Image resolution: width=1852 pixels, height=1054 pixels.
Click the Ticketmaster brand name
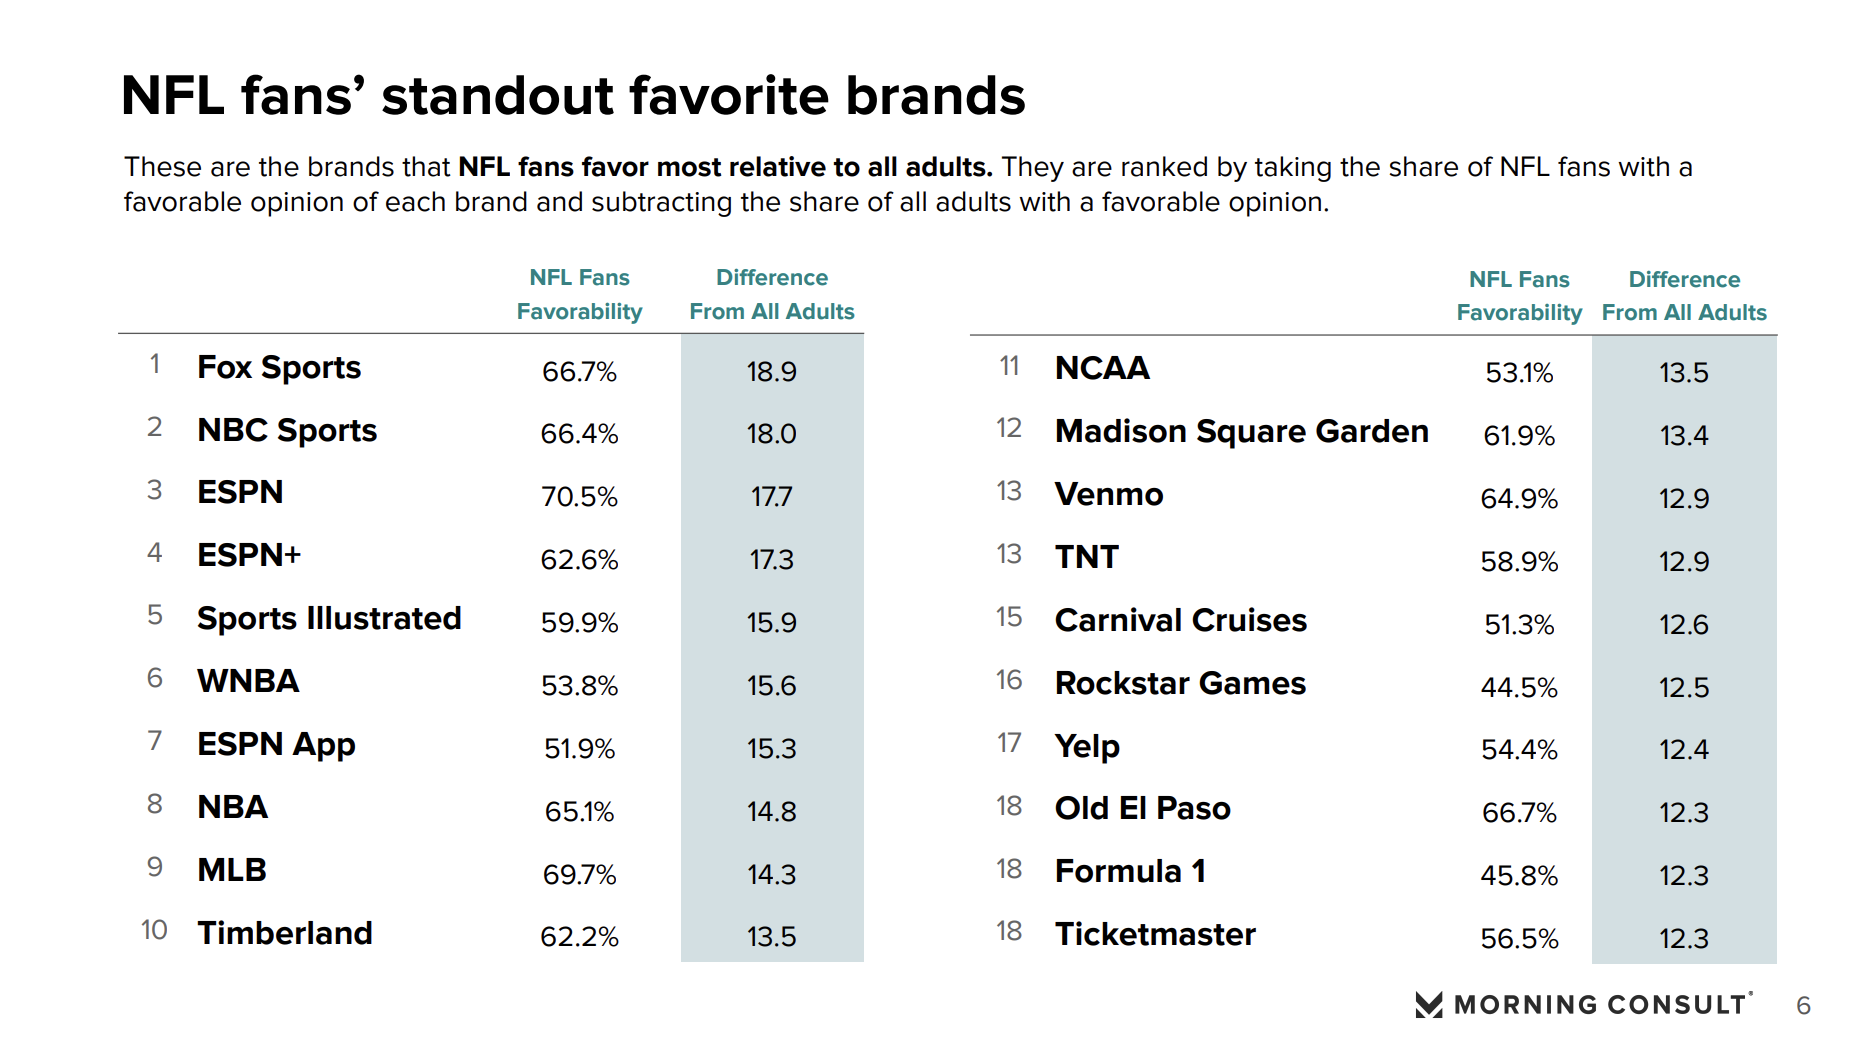1155,935
